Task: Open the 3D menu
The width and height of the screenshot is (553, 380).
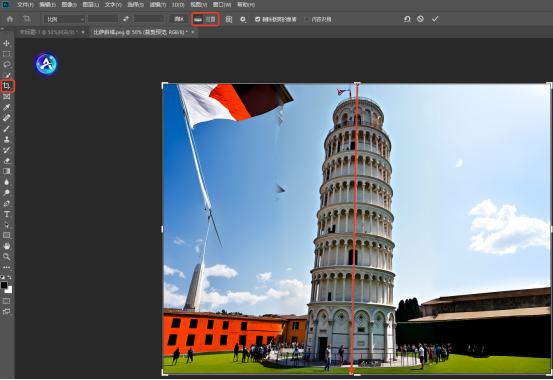Action: [x=178, y=5]
